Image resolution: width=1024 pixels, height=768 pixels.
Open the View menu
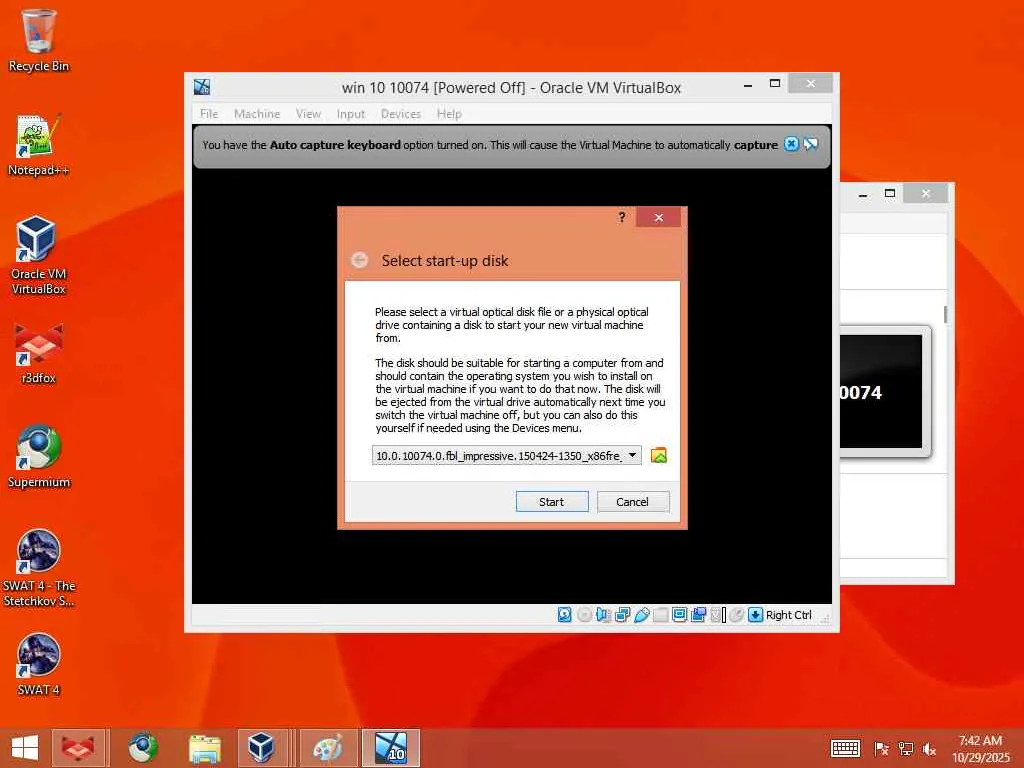(308, 114)
